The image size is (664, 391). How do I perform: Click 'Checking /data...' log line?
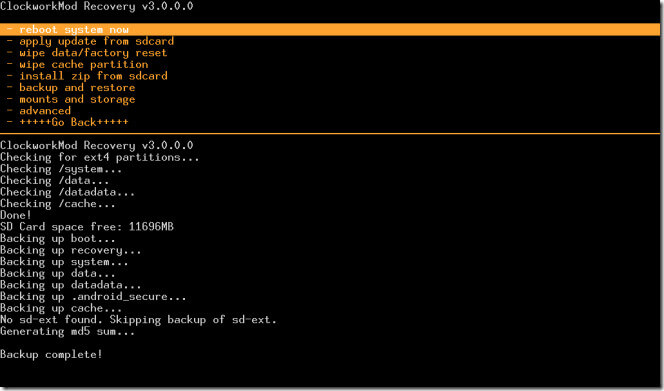point(55,180)
